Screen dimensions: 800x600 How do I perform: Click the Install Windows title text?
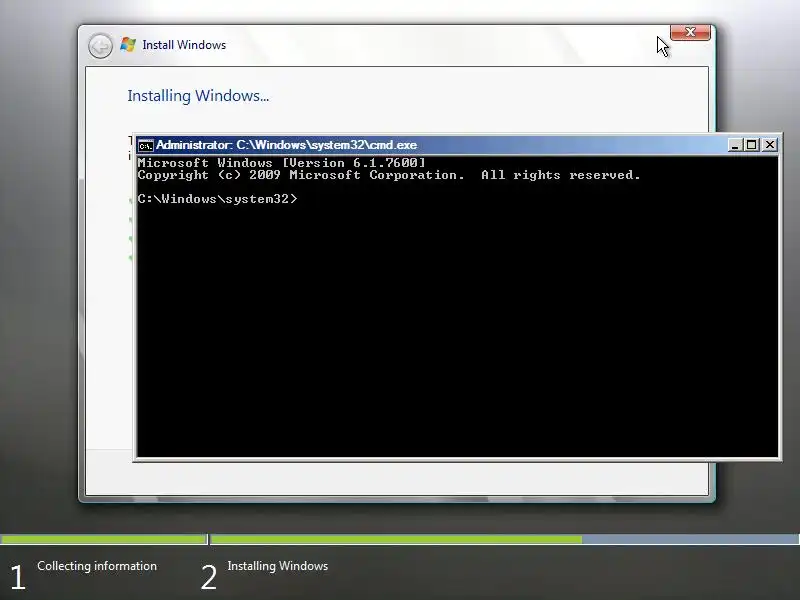(184, 45)
